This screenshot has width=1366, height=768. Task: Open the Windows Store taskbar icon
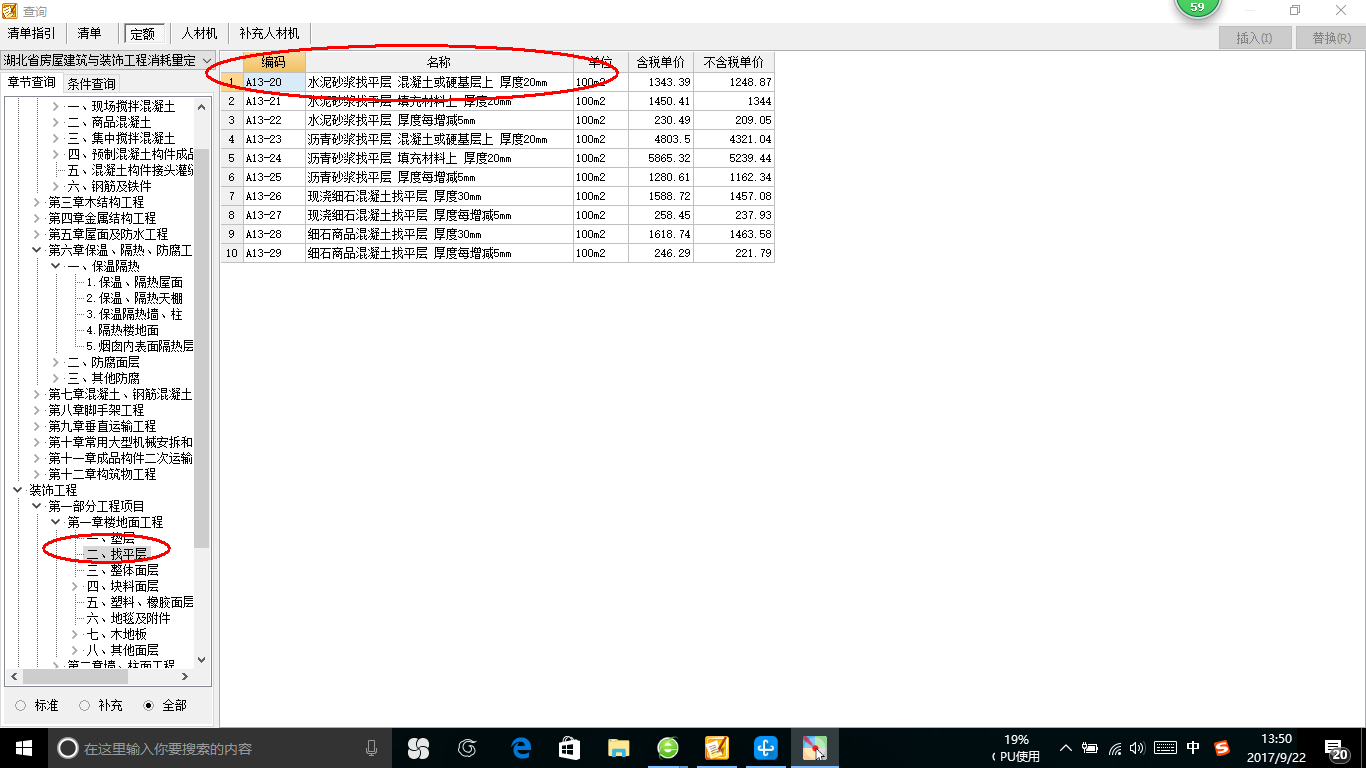point(569,747)
